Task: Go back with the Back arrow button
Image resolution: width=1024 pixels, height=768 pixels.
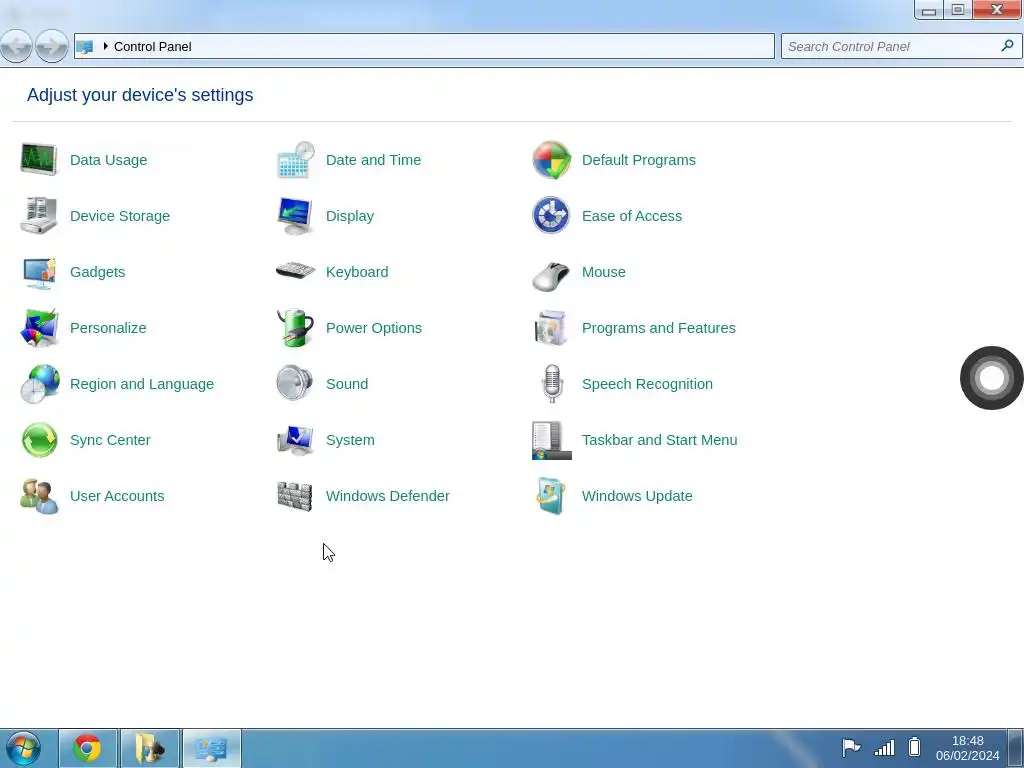Action: [x=16, y=46]
